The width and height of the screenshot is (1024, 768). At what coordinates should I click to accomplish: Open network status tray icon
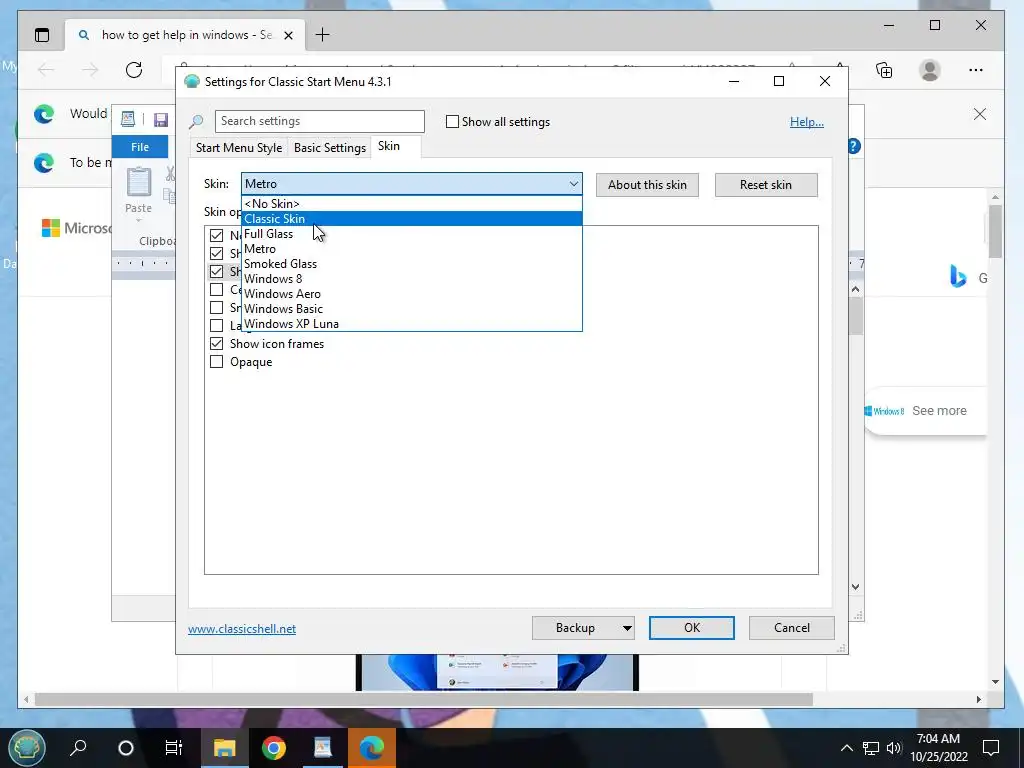[871, 748]
